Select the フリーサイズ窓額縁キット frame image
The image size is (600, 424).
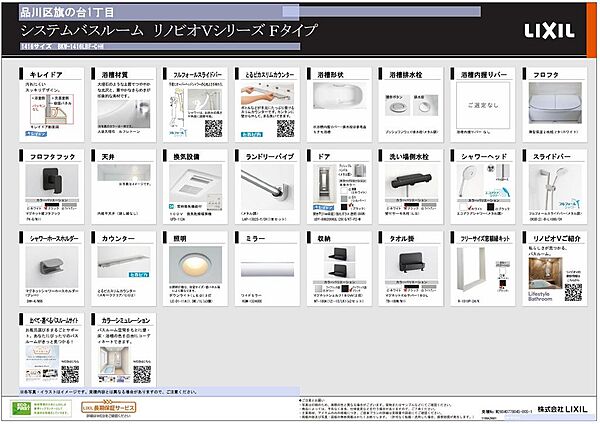coord(473,270)
